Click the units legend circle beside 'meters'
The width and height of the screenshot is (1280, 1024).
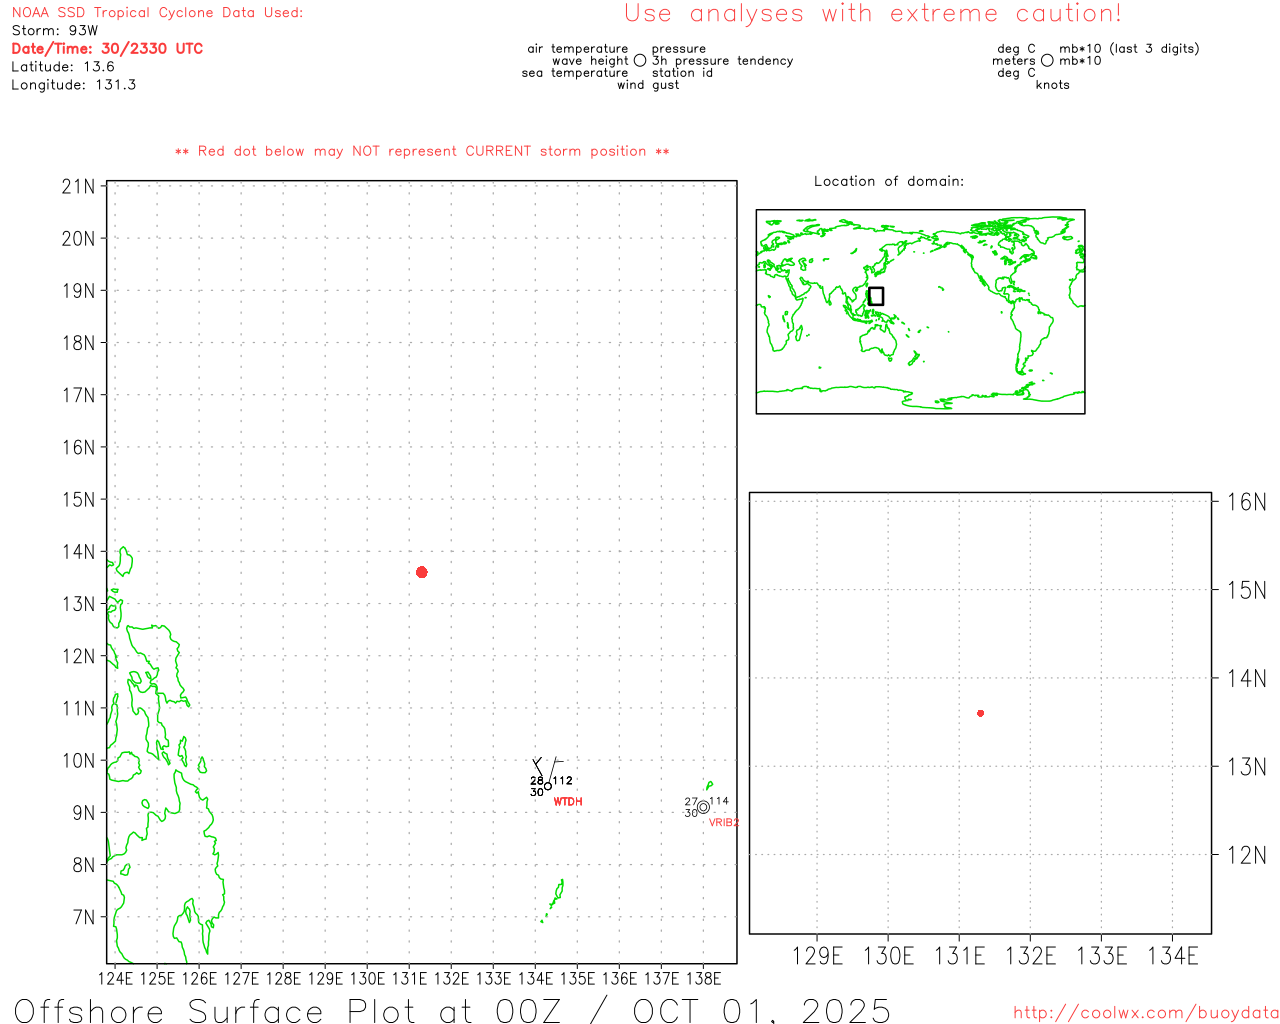1047,61
